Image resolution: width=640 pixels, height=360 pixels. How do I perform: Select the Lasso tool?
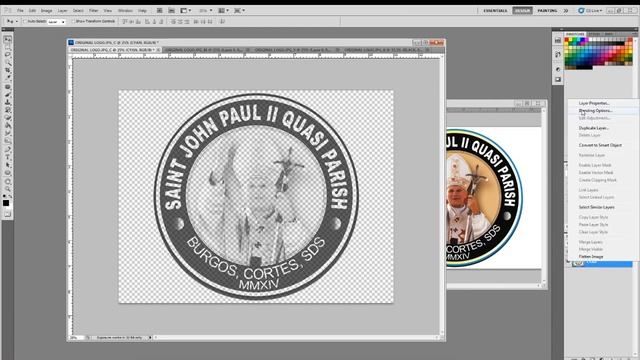pos(7,54)
